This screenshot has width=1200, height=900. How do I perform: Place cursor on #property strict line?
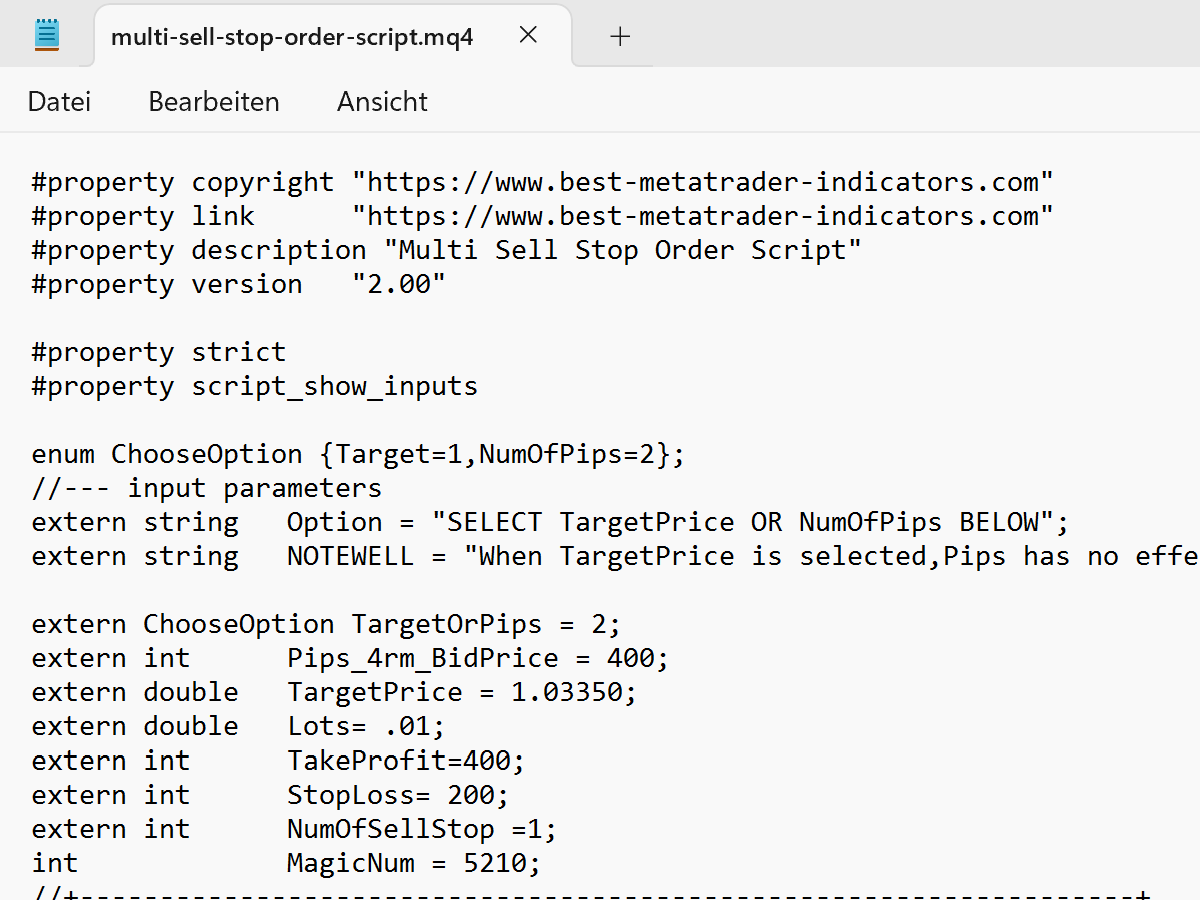tap(158, 352)
